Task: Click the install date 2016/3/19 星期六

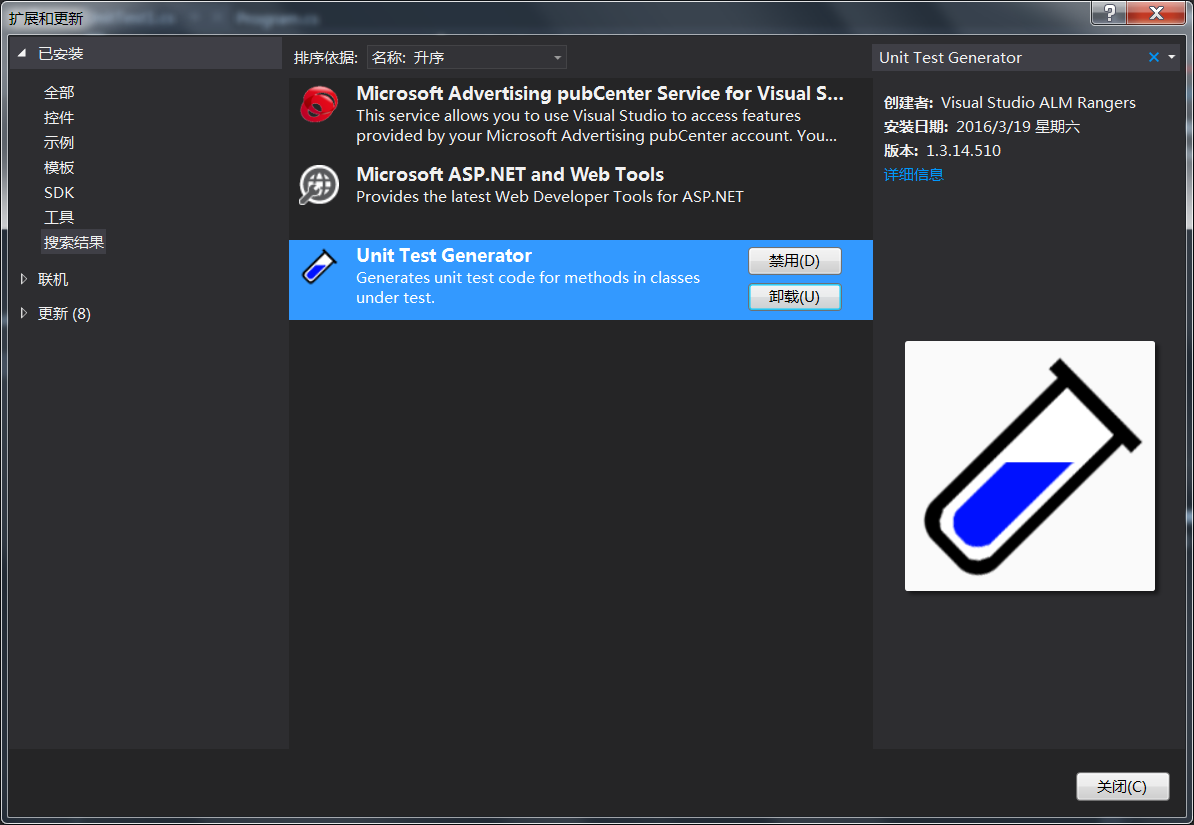Action: coord(1018,126)
